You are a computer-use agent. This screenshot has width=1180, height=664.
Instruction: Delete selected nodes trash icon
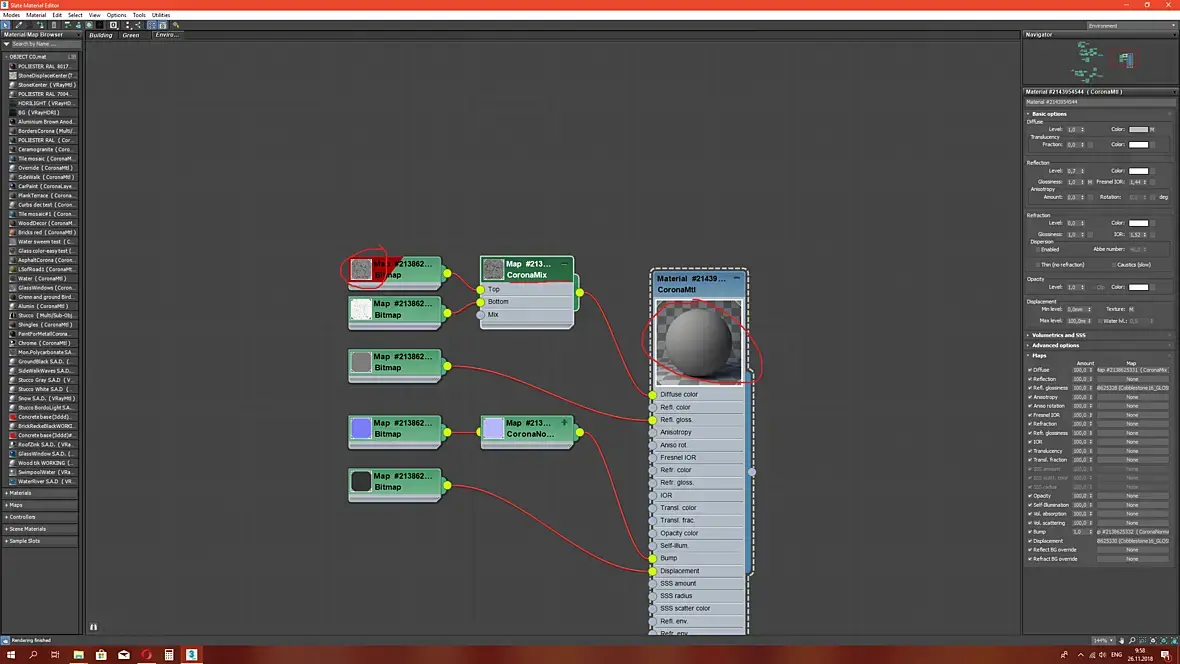[53, 25]
